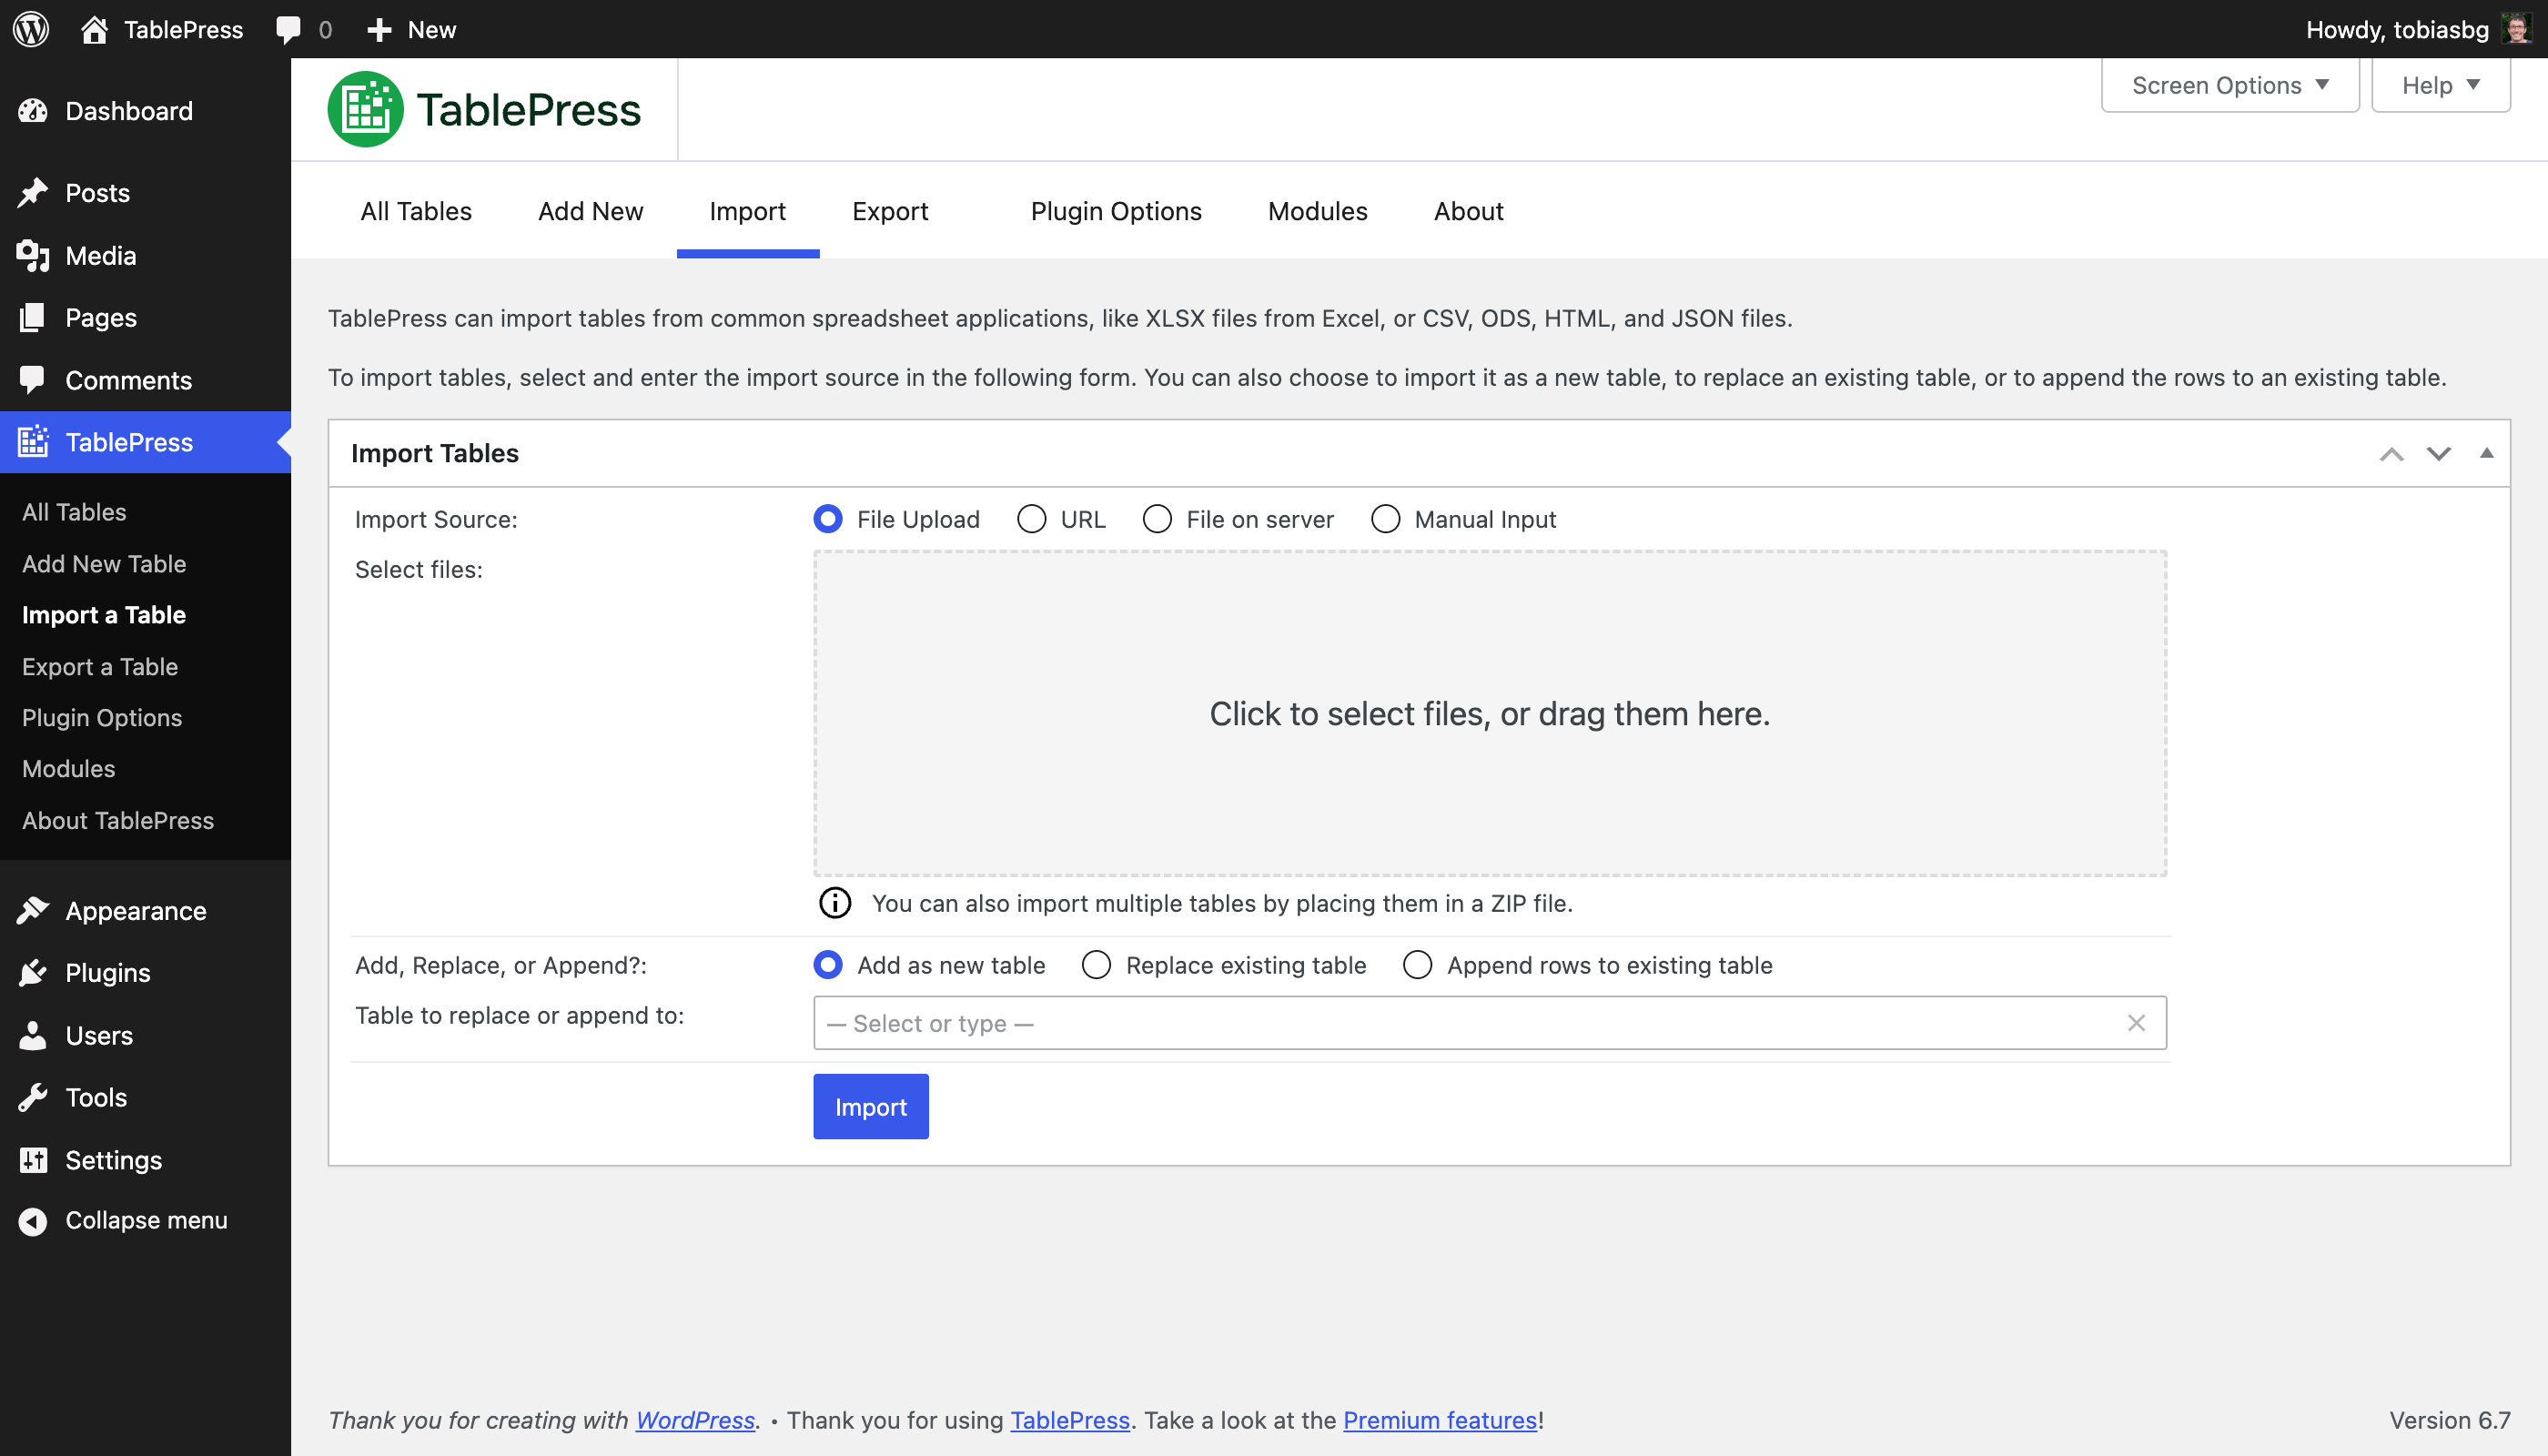Select the Media library icon
Image resolution: width=2548 pixels, height=1456 pixels.
[x=33, y=256]
